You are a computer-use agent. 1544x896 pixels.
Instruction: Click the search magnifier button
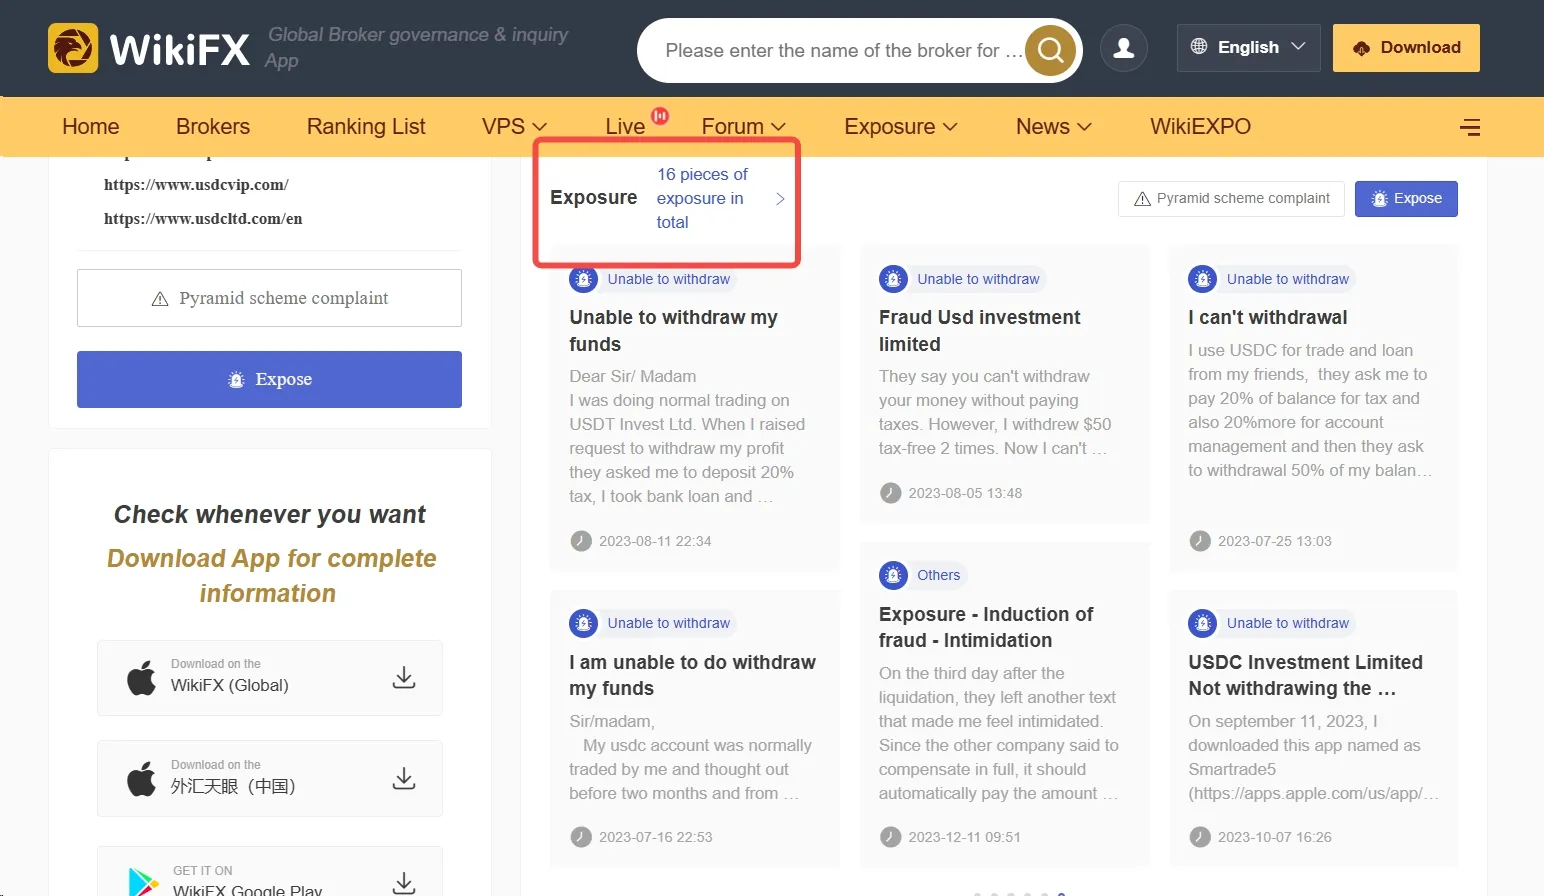pyautogui.click(x=1050, y=50)
